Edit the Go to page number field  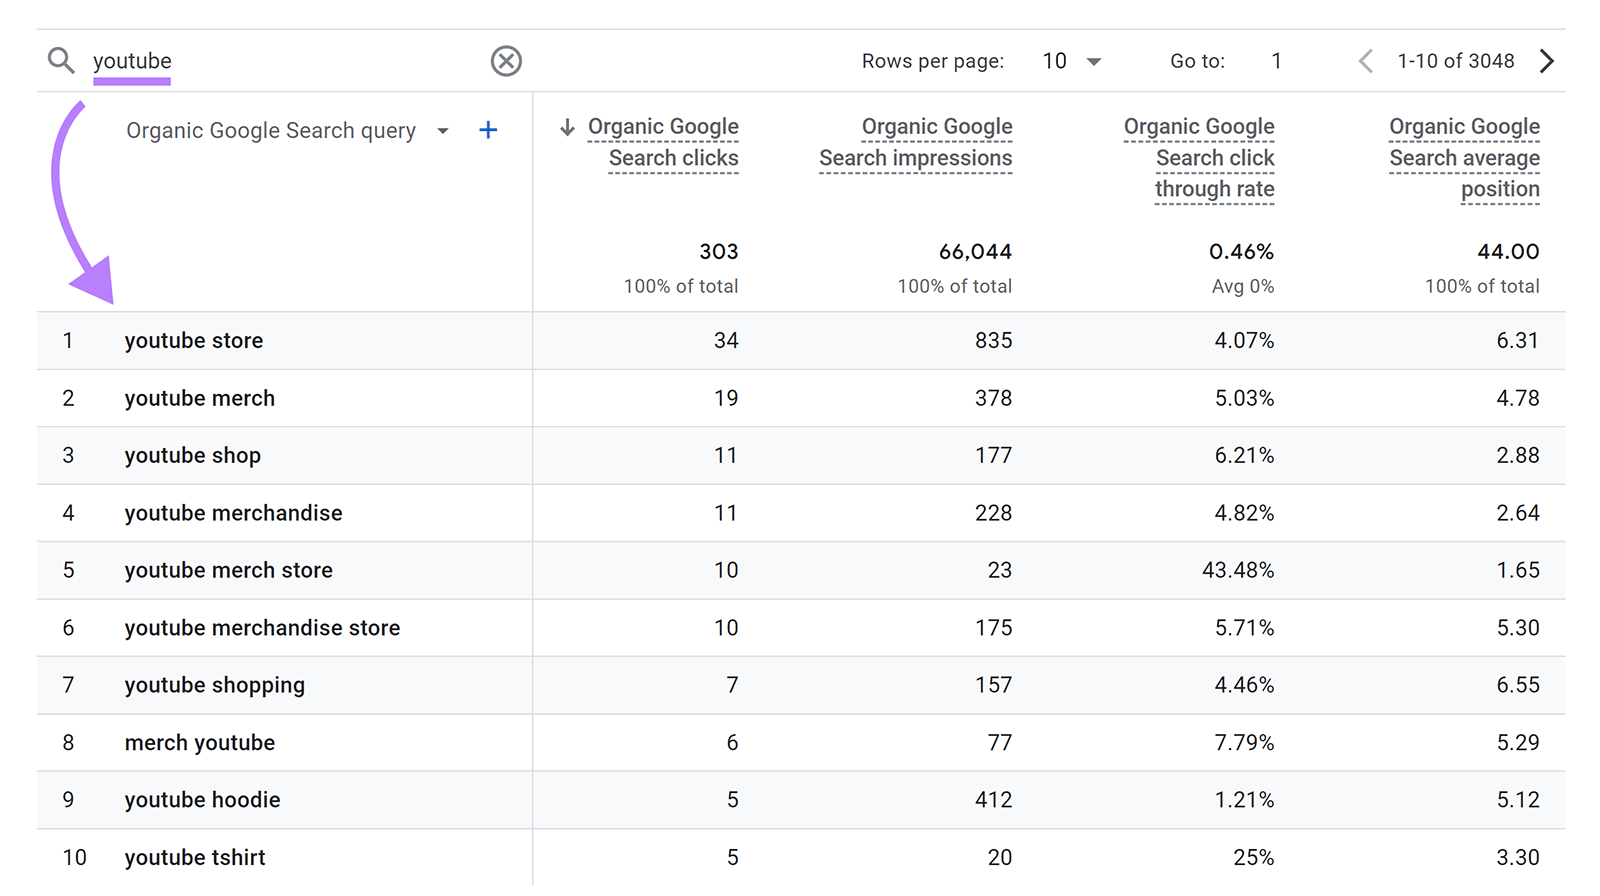click(x=1275, y=61)
